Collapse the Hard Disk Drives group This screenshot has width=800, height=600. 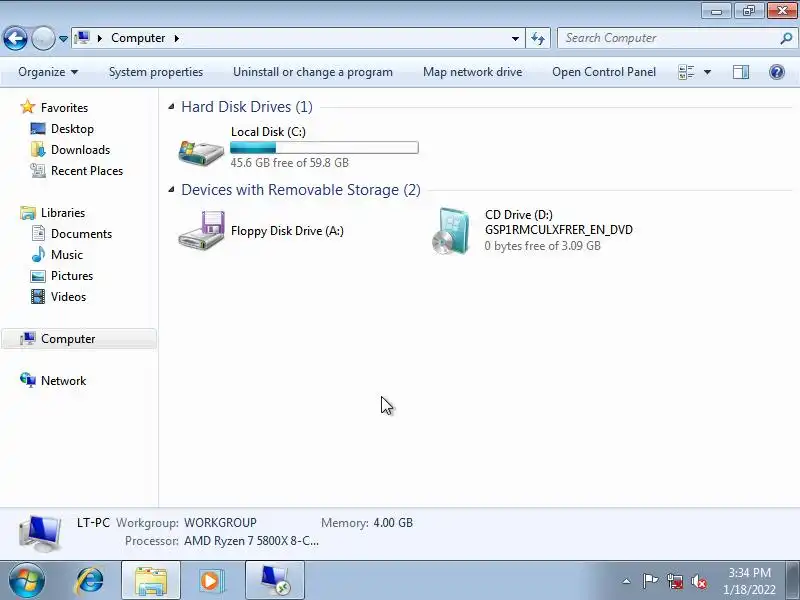pos(171,107)
